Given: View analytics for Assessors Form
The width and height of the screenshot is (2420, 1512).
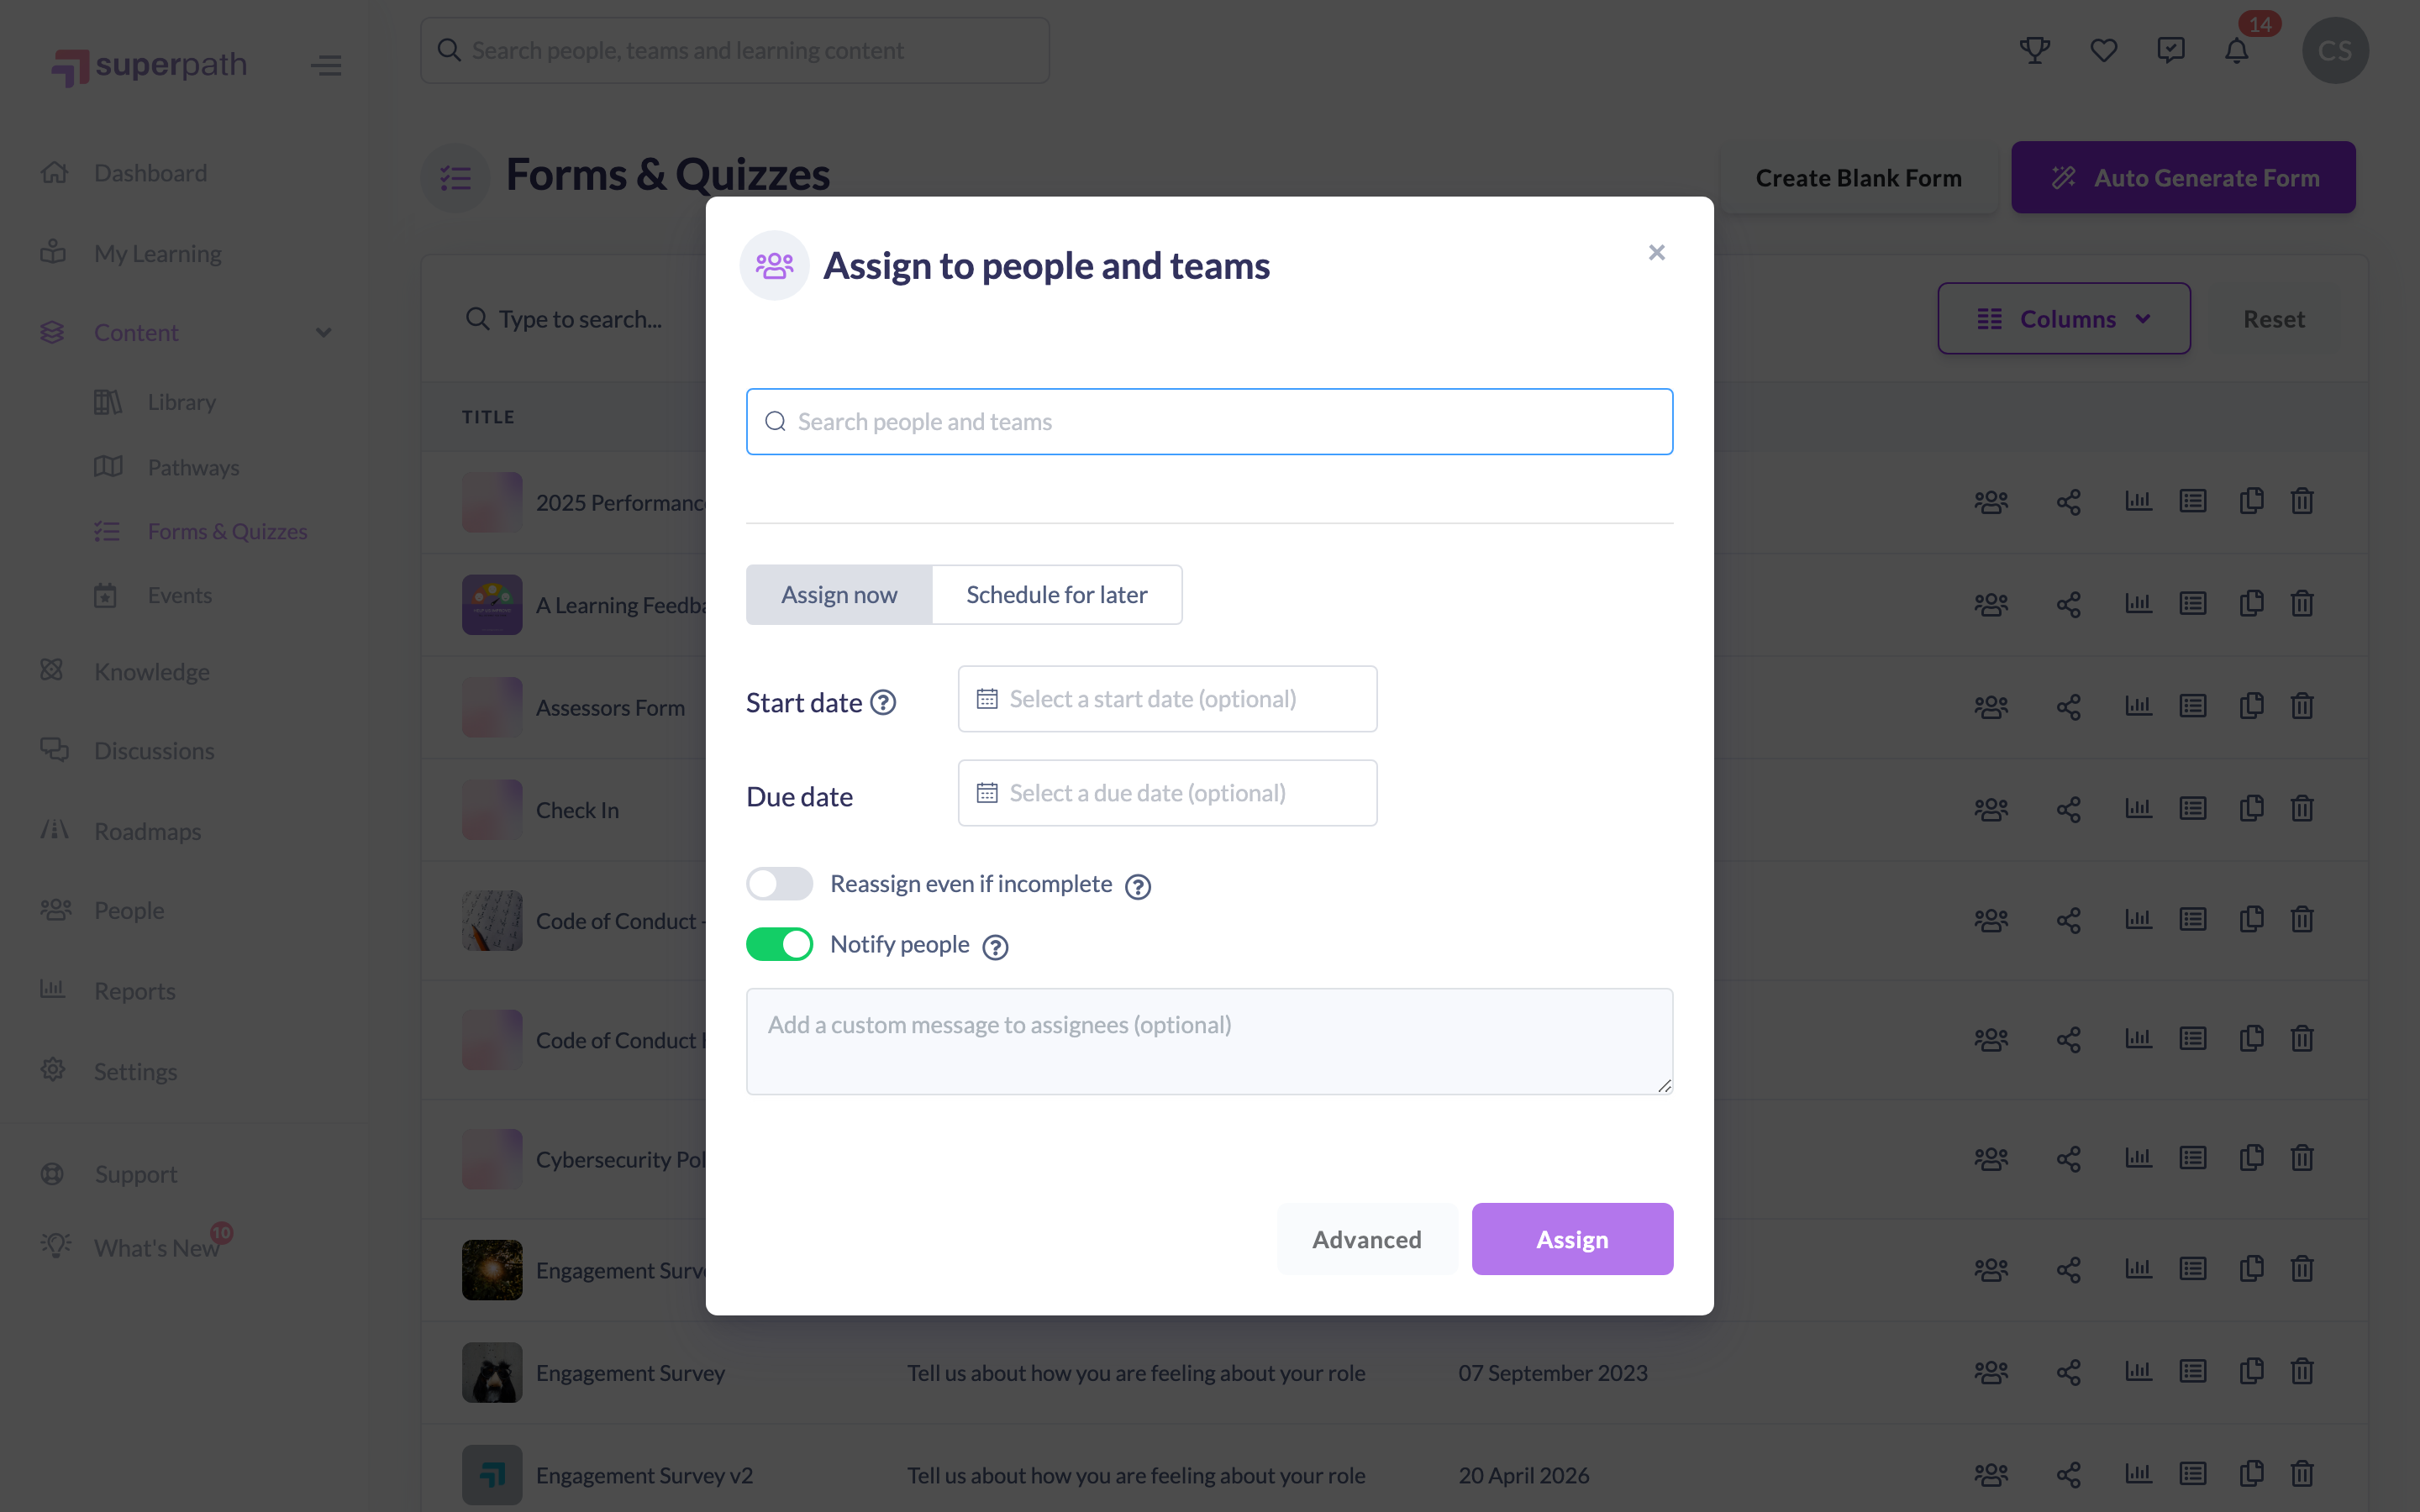Looking at the screenshot, I should (x=2138, y=706).
